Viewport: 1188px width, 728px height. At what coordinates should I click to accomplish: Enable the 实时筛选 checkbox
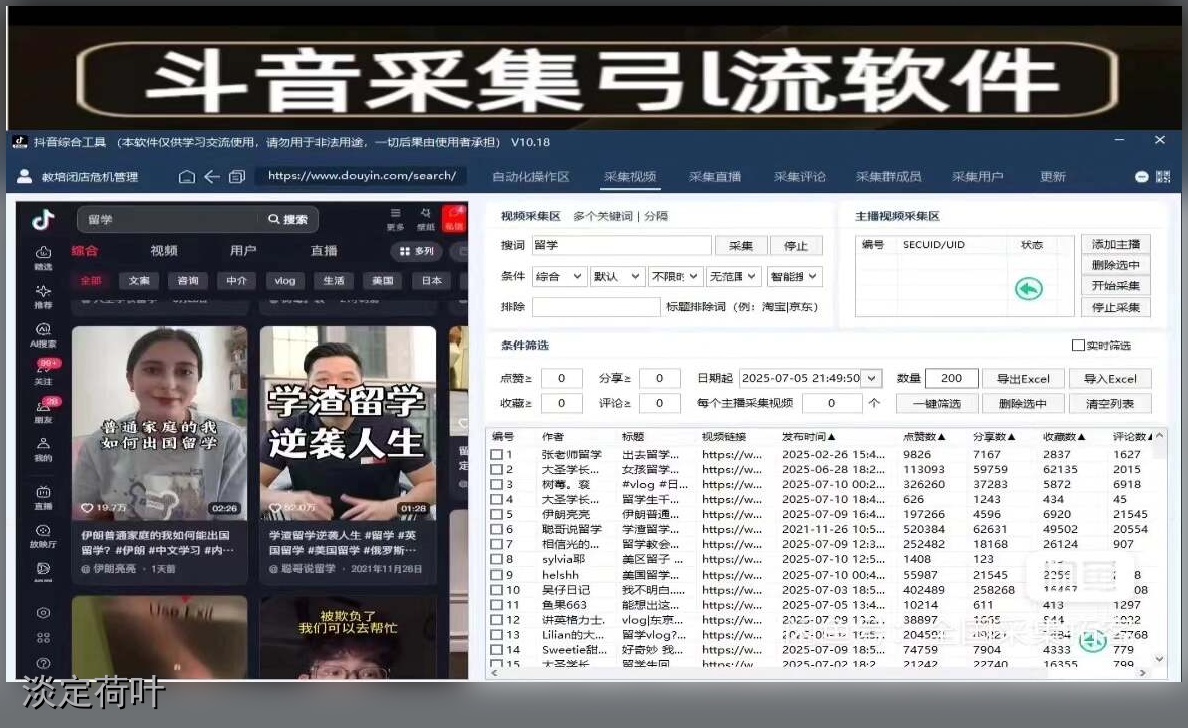(1078, 345)
